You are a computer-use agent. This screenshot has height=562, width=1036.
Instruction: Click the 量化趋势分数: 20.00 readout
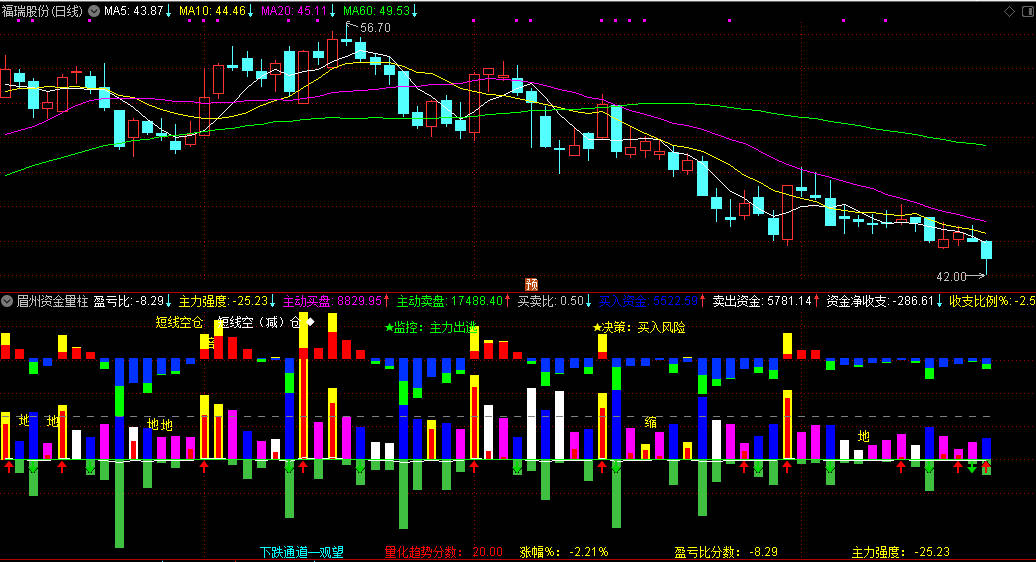tap(443, 552)
